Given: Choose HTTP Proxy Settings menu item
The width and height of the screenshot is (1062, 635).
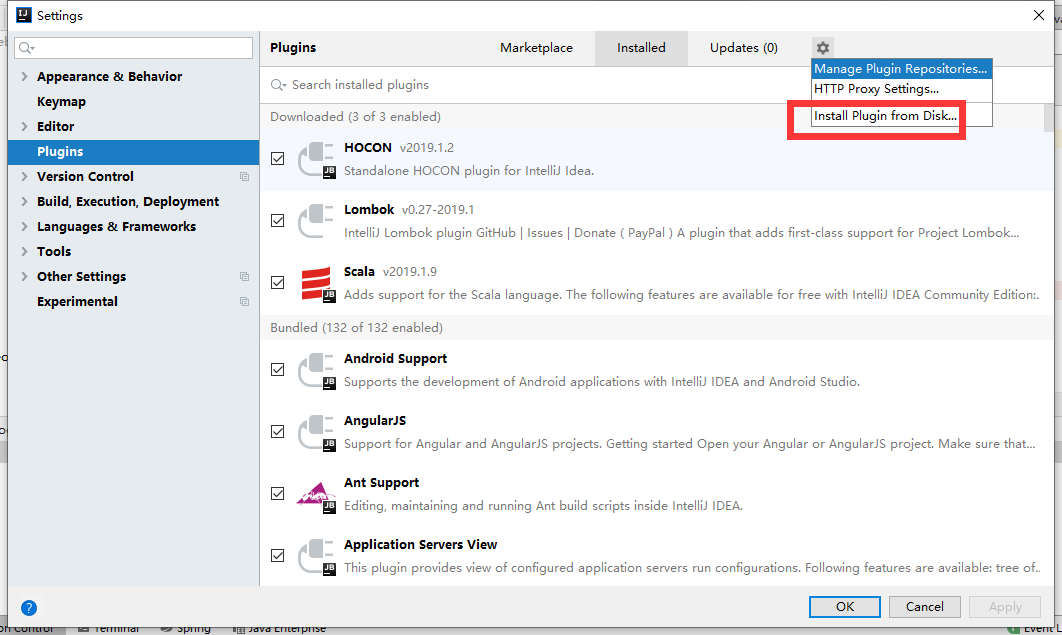Looking at the screenshot, I should (x=901, y=89).
